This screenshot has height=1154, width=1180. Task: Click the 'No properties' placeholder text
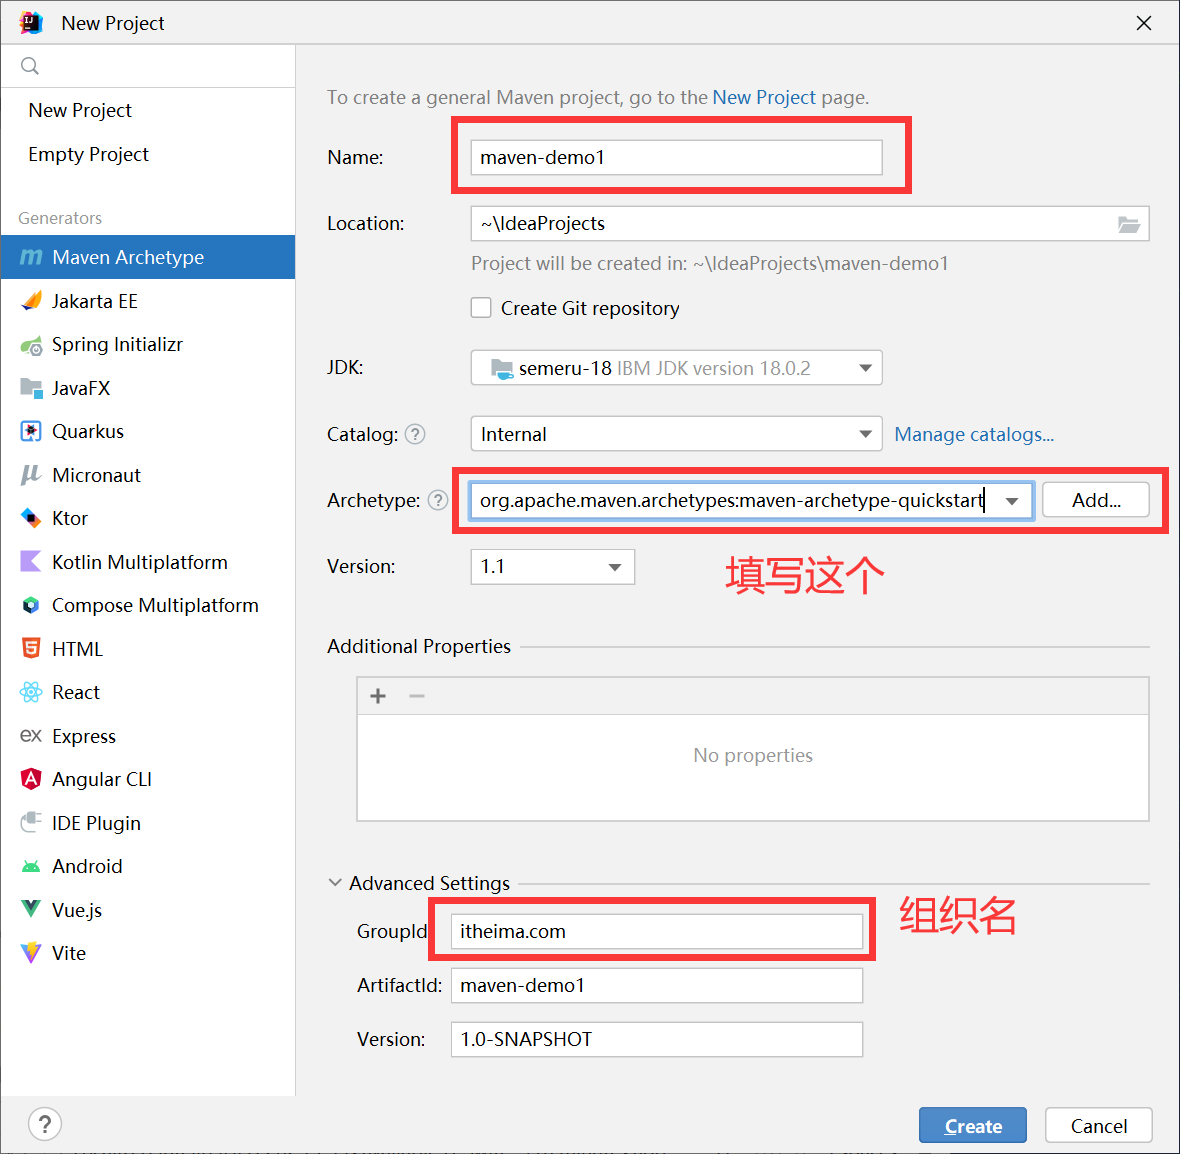click(x=753, y=755)
